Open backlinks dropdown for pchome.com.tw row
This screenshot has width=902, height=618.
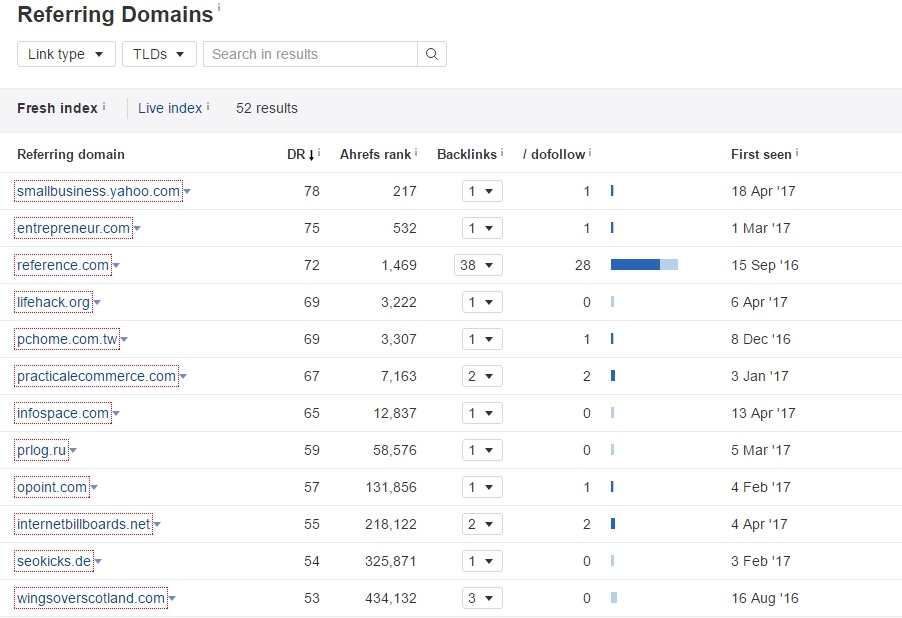pyautogui.click(x=482, y=339)
